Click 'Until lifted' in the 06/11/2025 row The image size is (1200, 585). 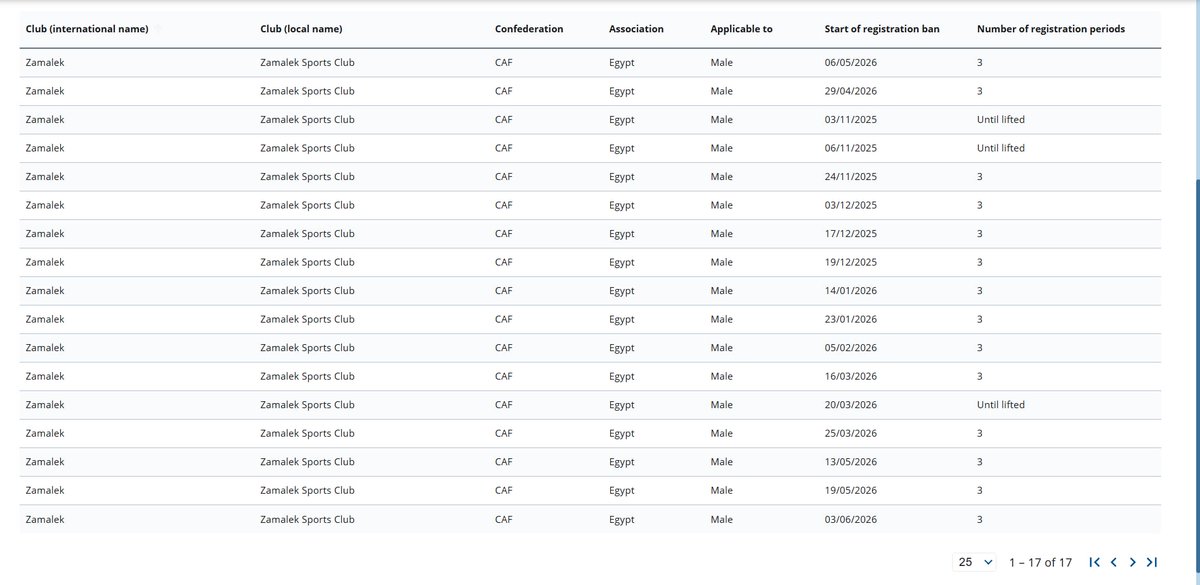(x=1001, y=148)
